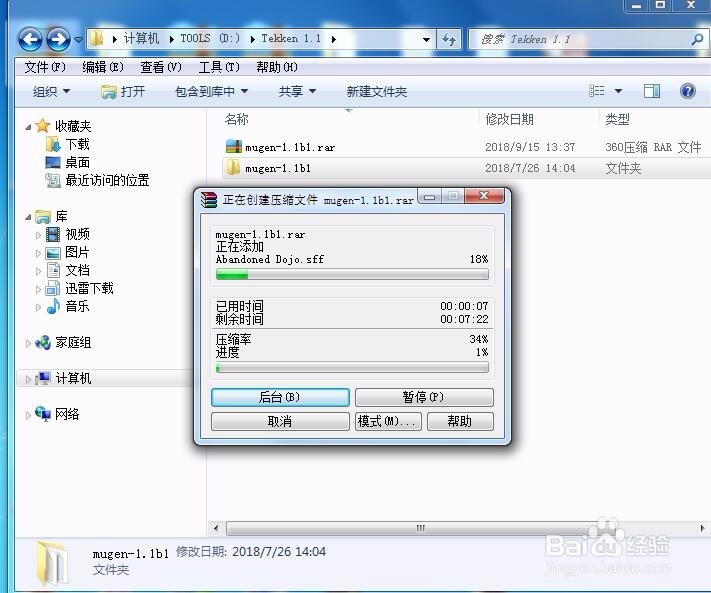The width and height of the screenshot is (711, 593).
Task: Click the large folder icon in details pane
Action: 54,562
